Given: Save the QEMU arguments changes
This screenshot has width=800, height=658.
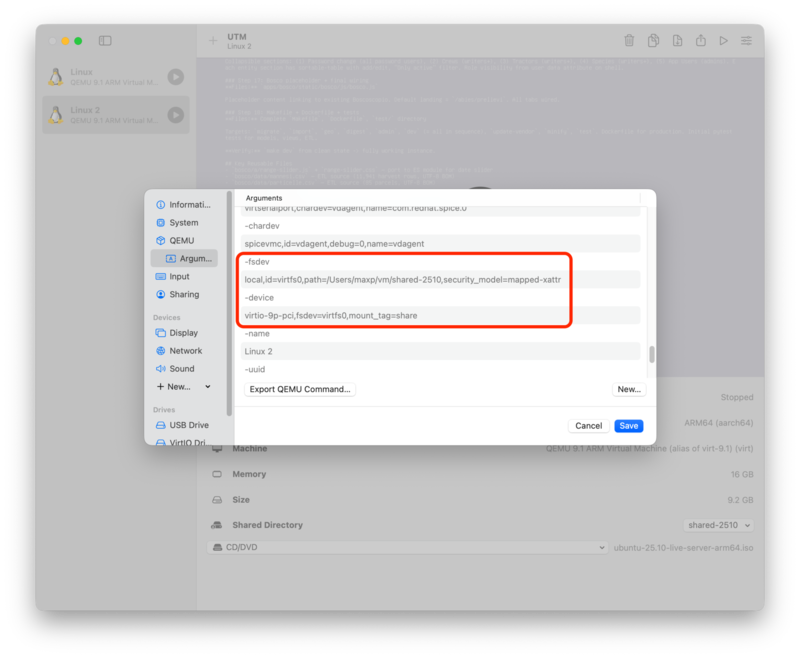Looking at the screenshot, I should tap(628, 425).
